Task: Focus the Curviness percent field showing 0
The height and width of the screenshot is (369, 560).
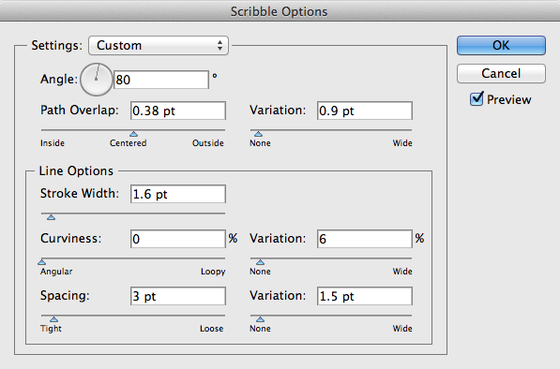Action: tap(178, 239)
